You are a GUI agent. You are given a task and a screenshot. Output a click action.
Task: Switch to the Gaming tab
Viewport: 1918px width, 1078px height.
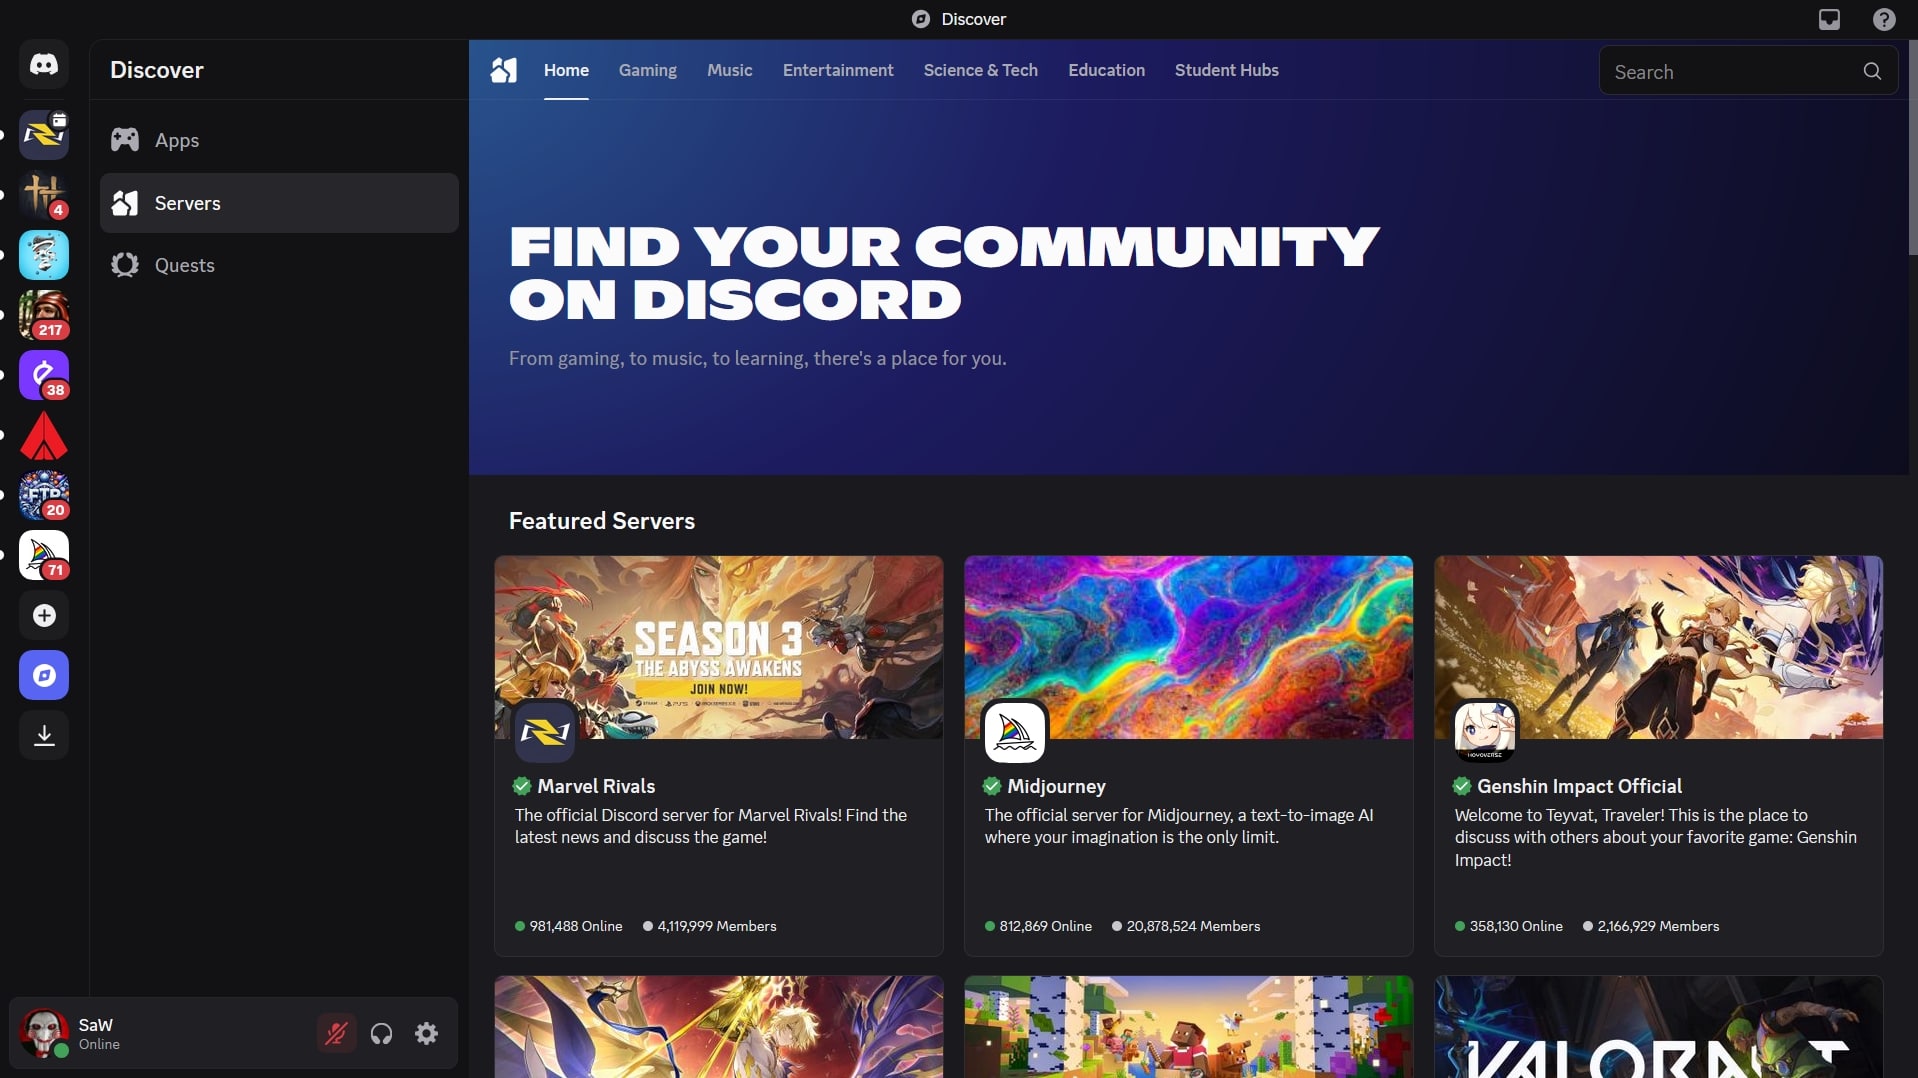(647, 70)
